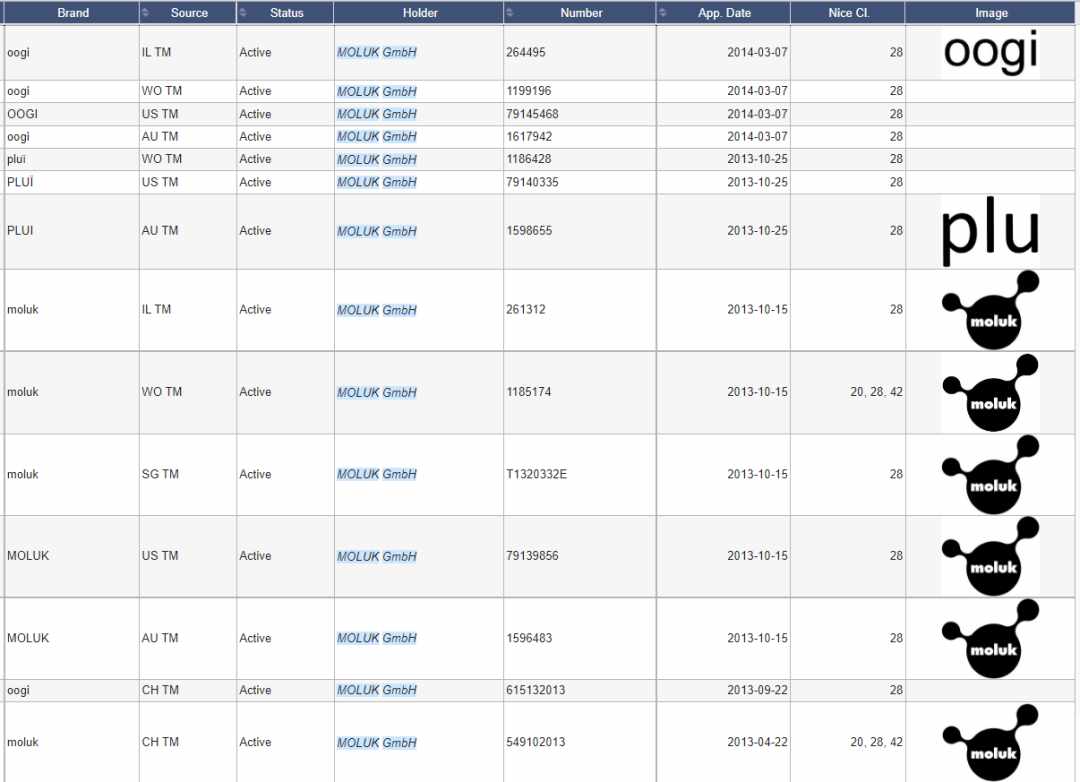
Task: Open MOLUK GmbH holder link for number 615132013
Action: 377,690
